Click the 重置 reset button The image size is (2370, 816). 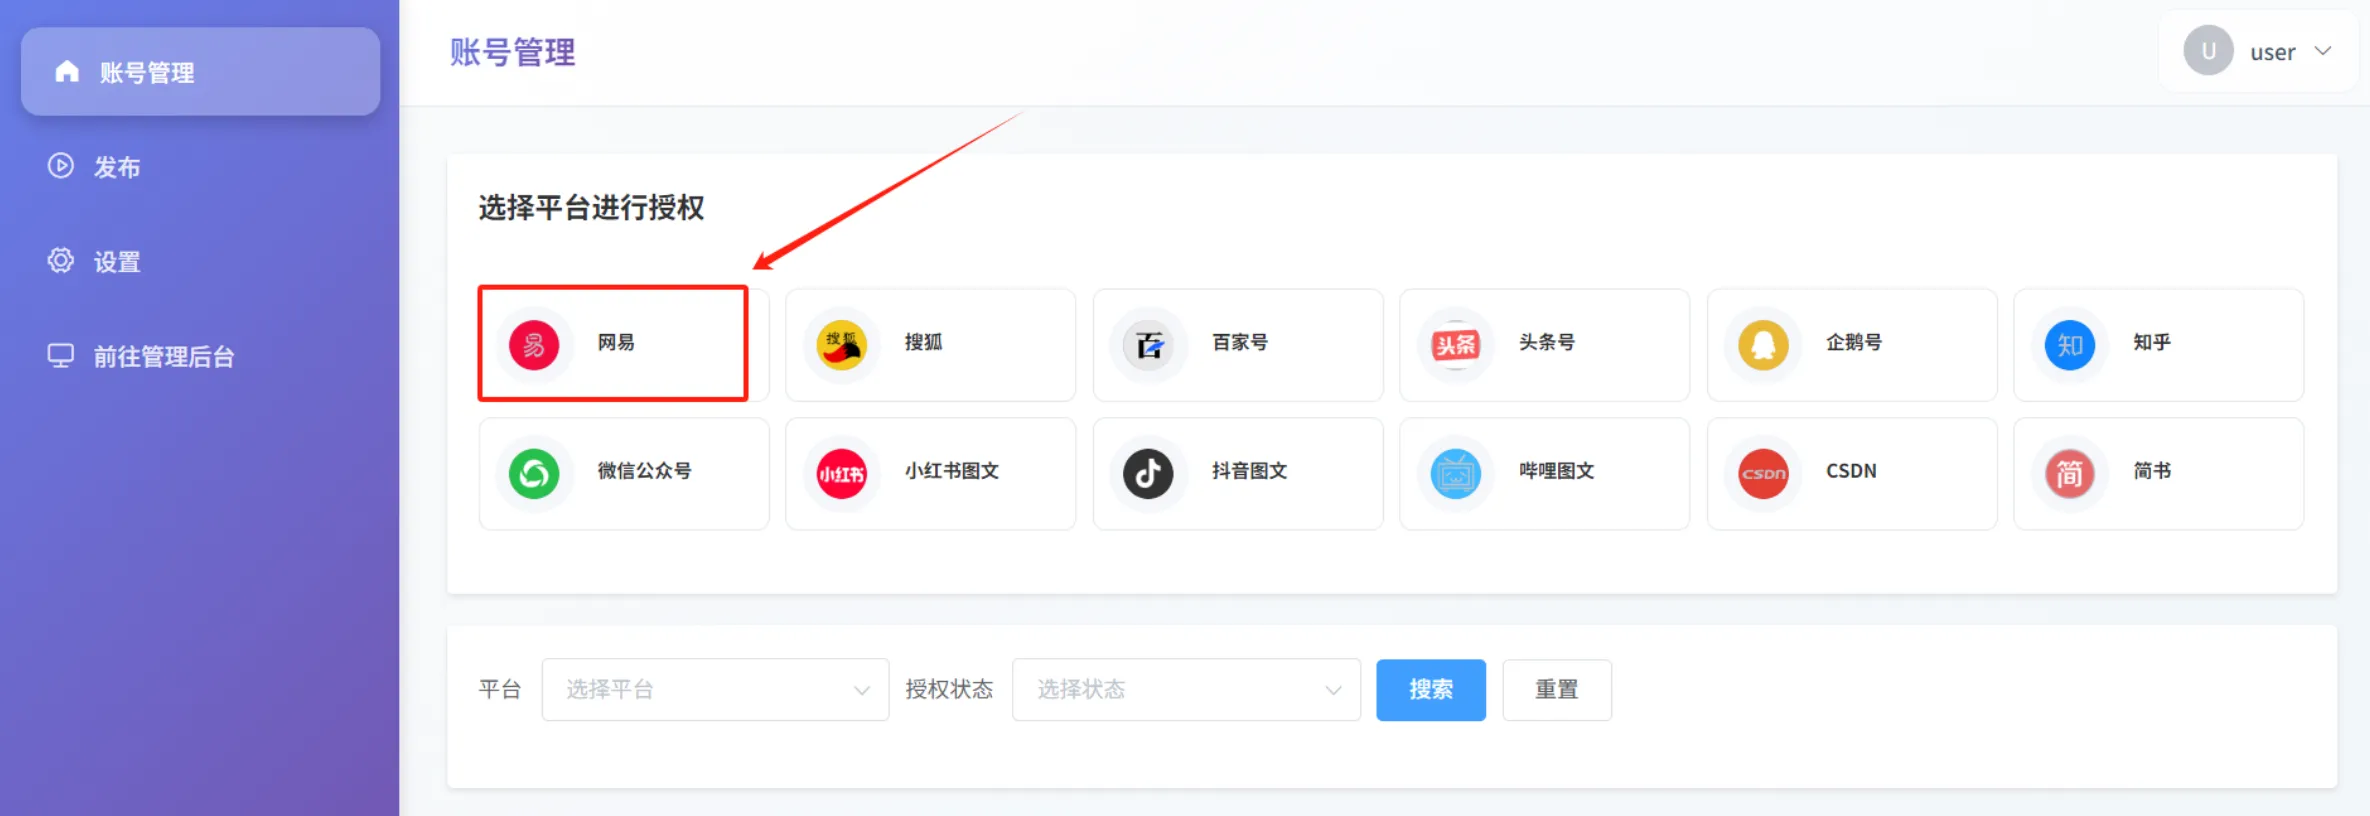pos(1557,689)
